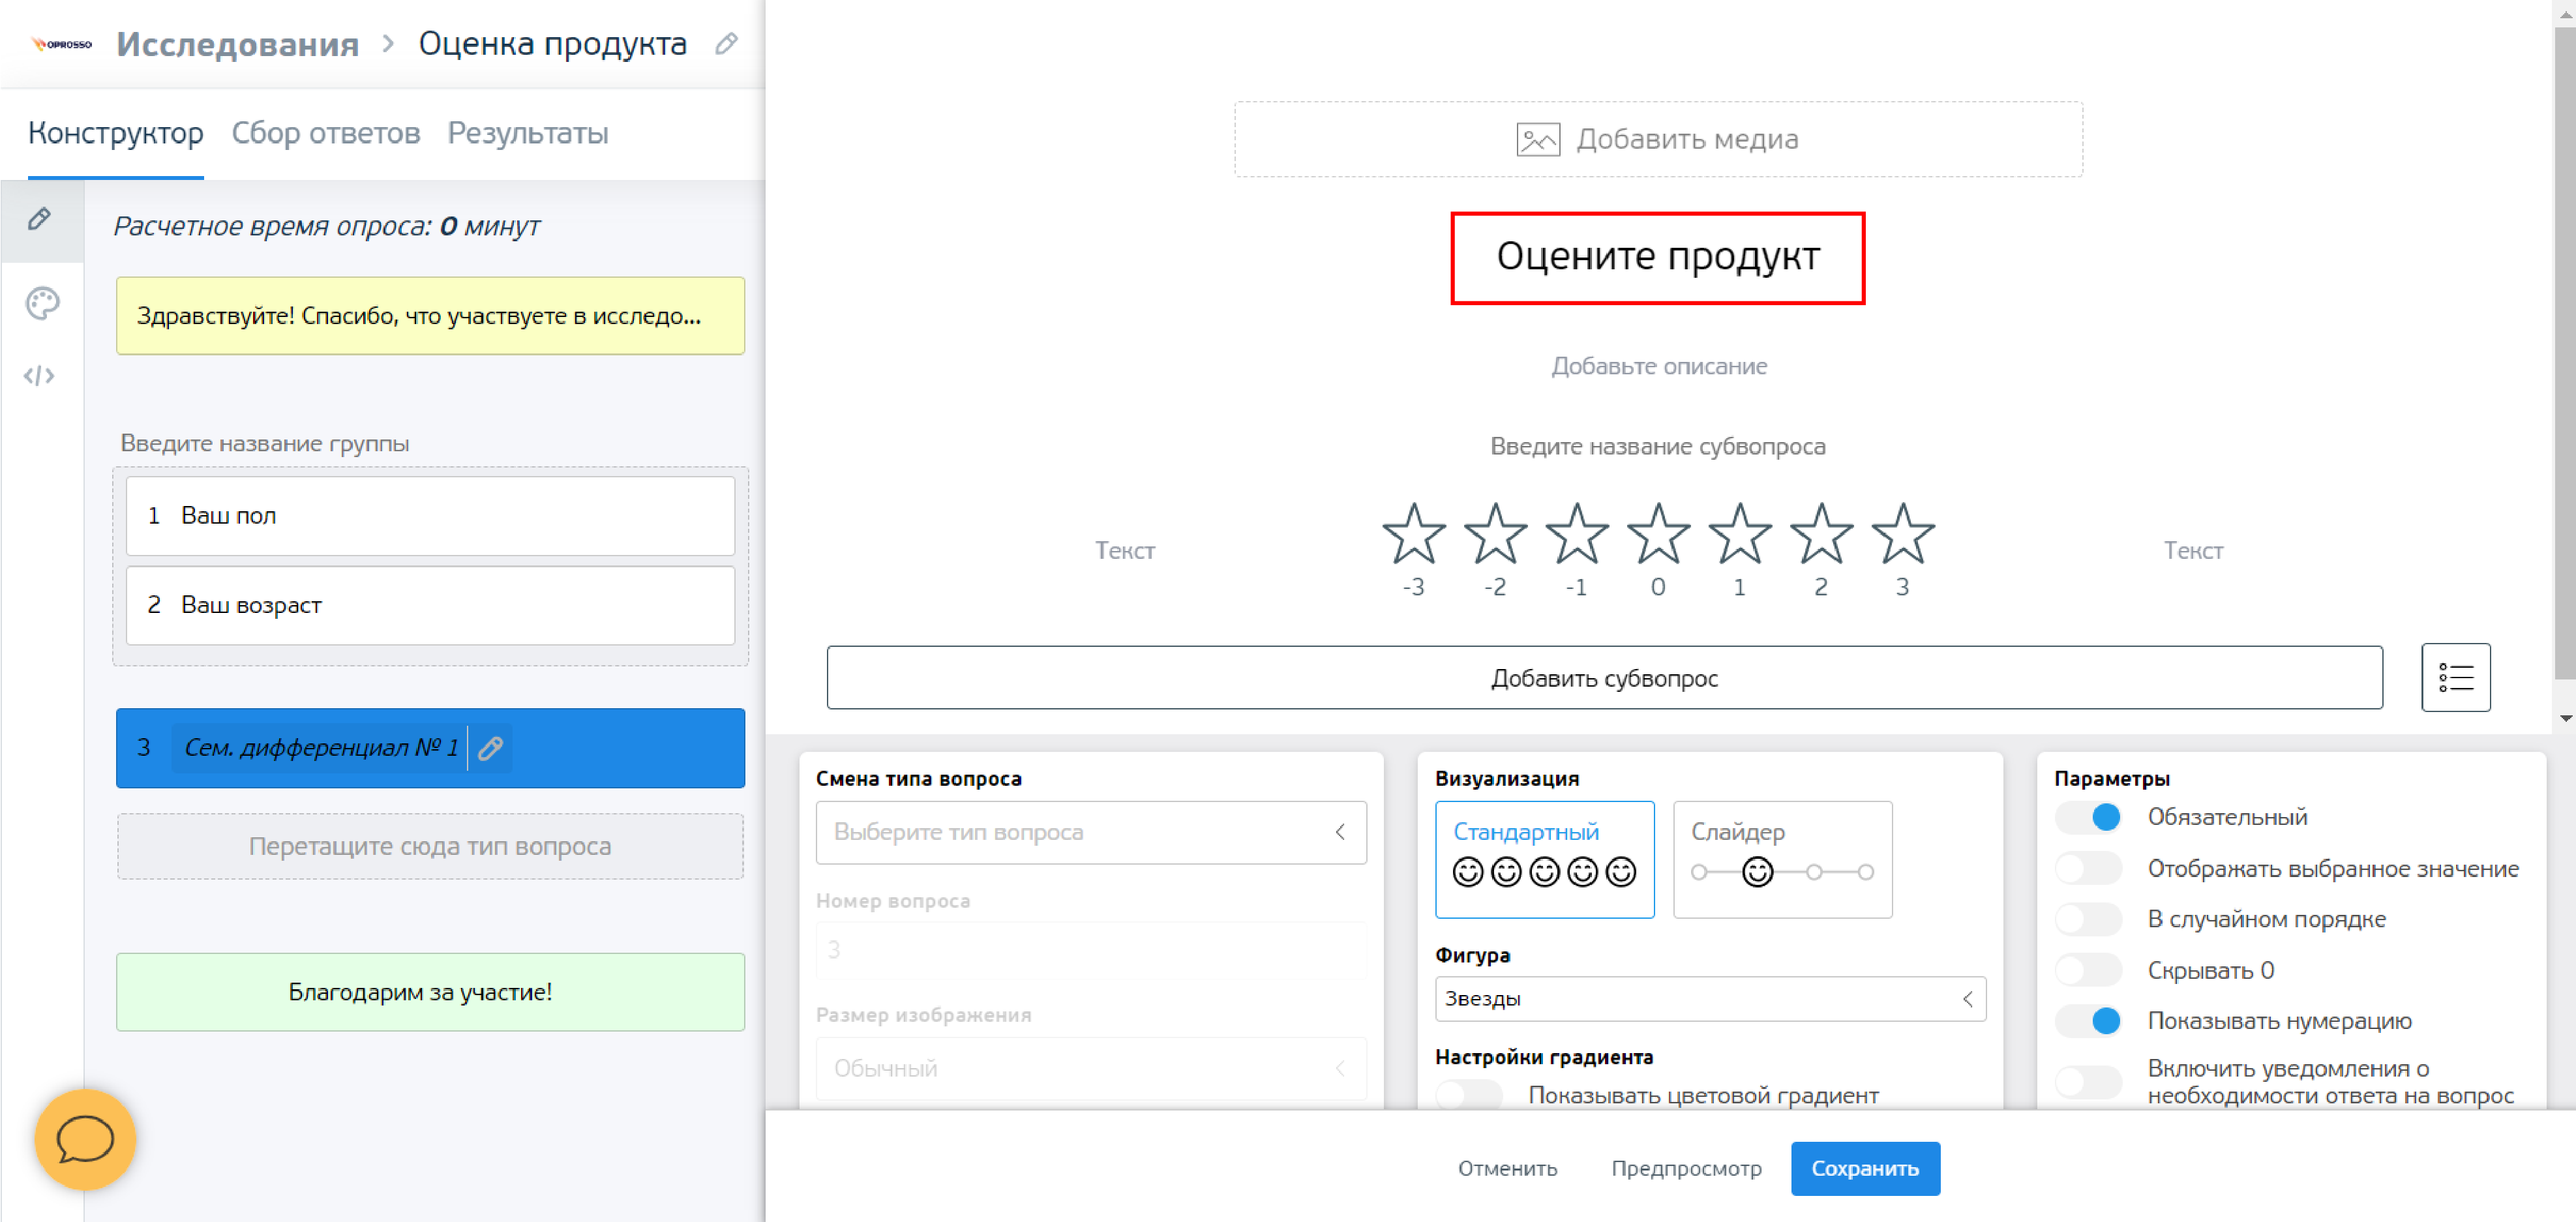Enable Отображать выбранное значение switch
The image size is (2576, 1222).
tap(2088, 868)
